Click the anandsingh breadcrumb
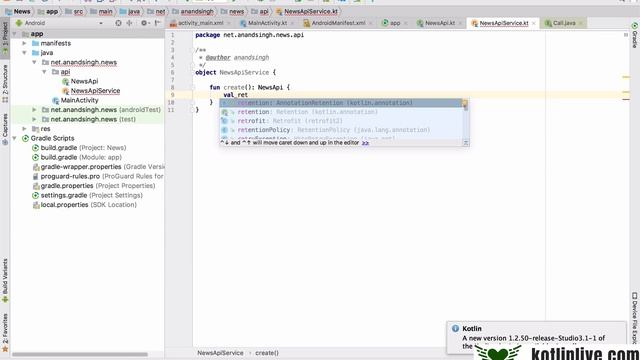Image resolution: width=640 pixels, height=360 pixels. [x=193, y=11]
